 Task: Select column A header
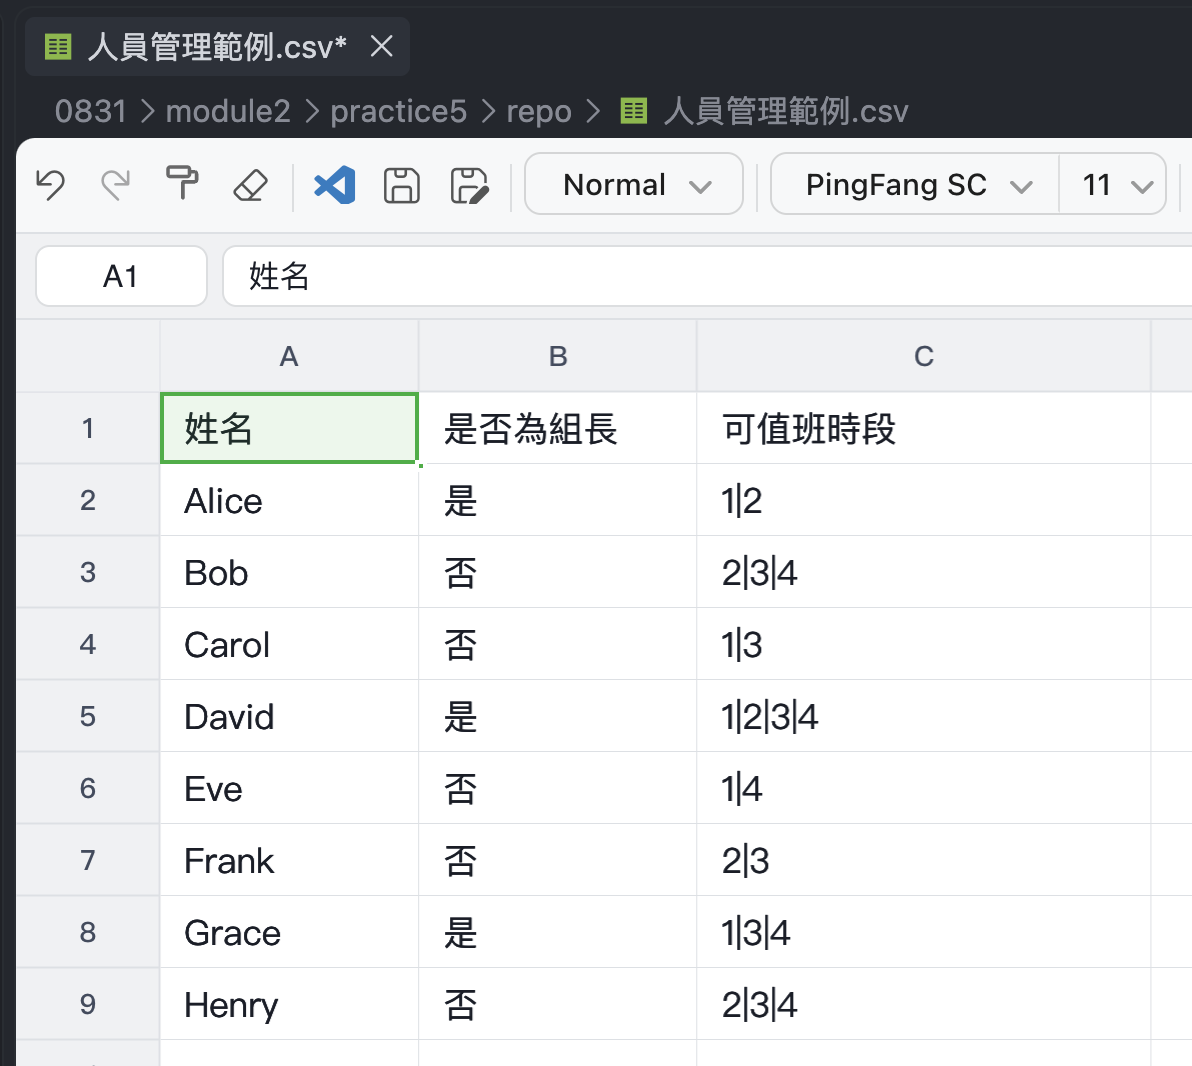click(289, 356)
